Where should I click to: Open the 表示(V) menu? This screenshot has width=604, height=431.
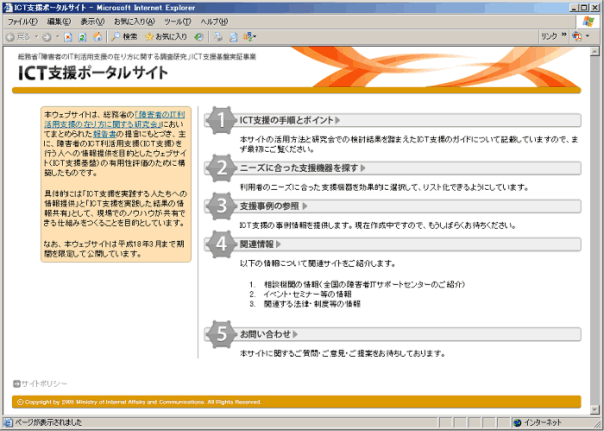92,22
